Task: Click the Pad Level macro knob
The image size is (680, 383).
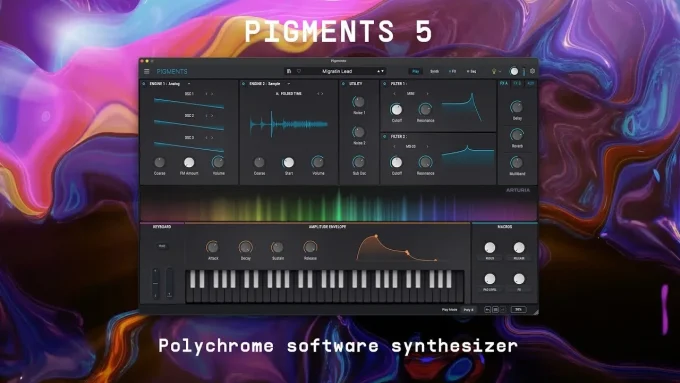Action: (490, 278)
